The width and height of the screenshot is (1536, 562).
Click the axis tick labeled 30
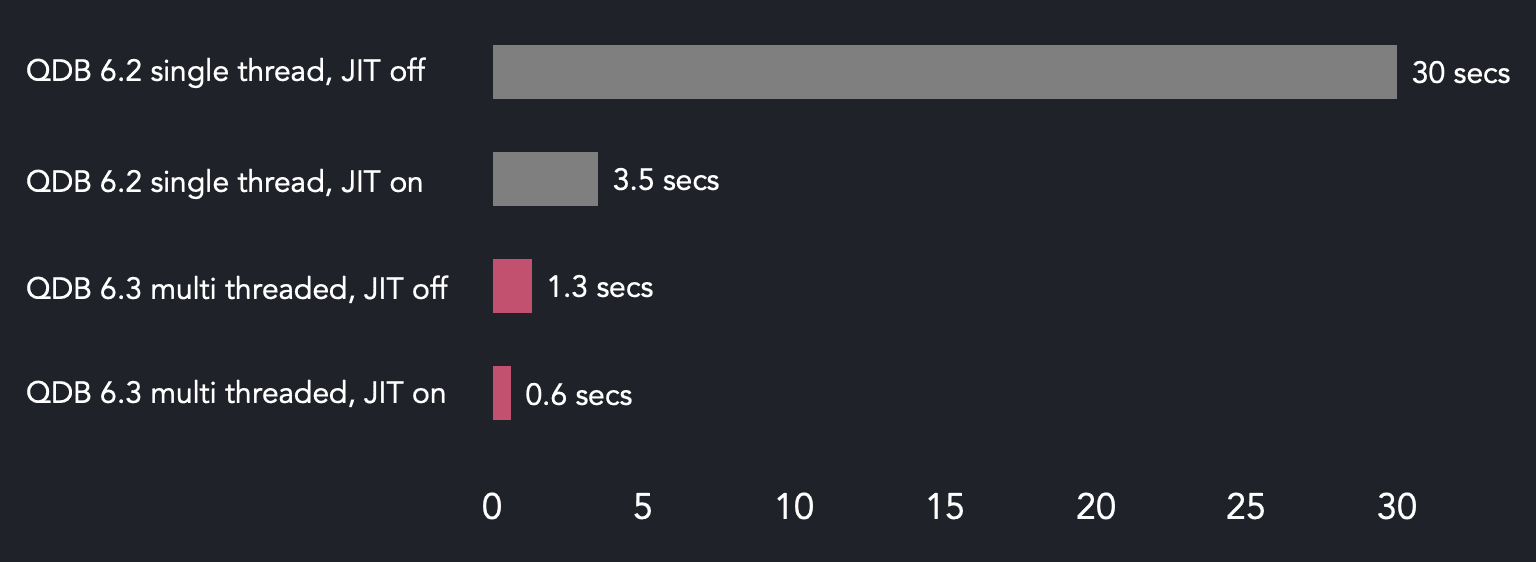(1397, 508)
